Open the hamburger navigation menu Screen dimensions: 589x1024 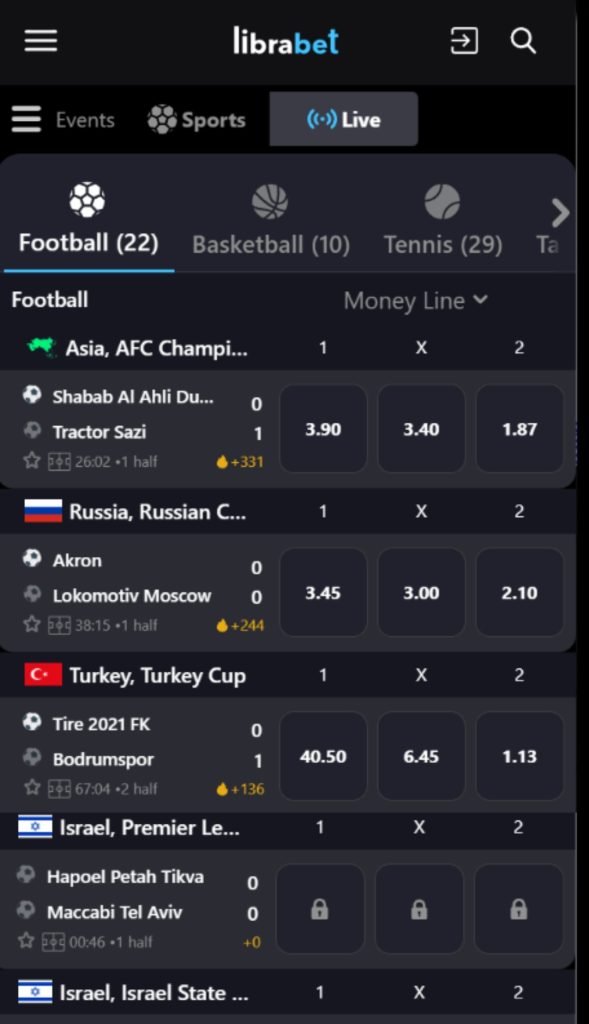[39, 41]
